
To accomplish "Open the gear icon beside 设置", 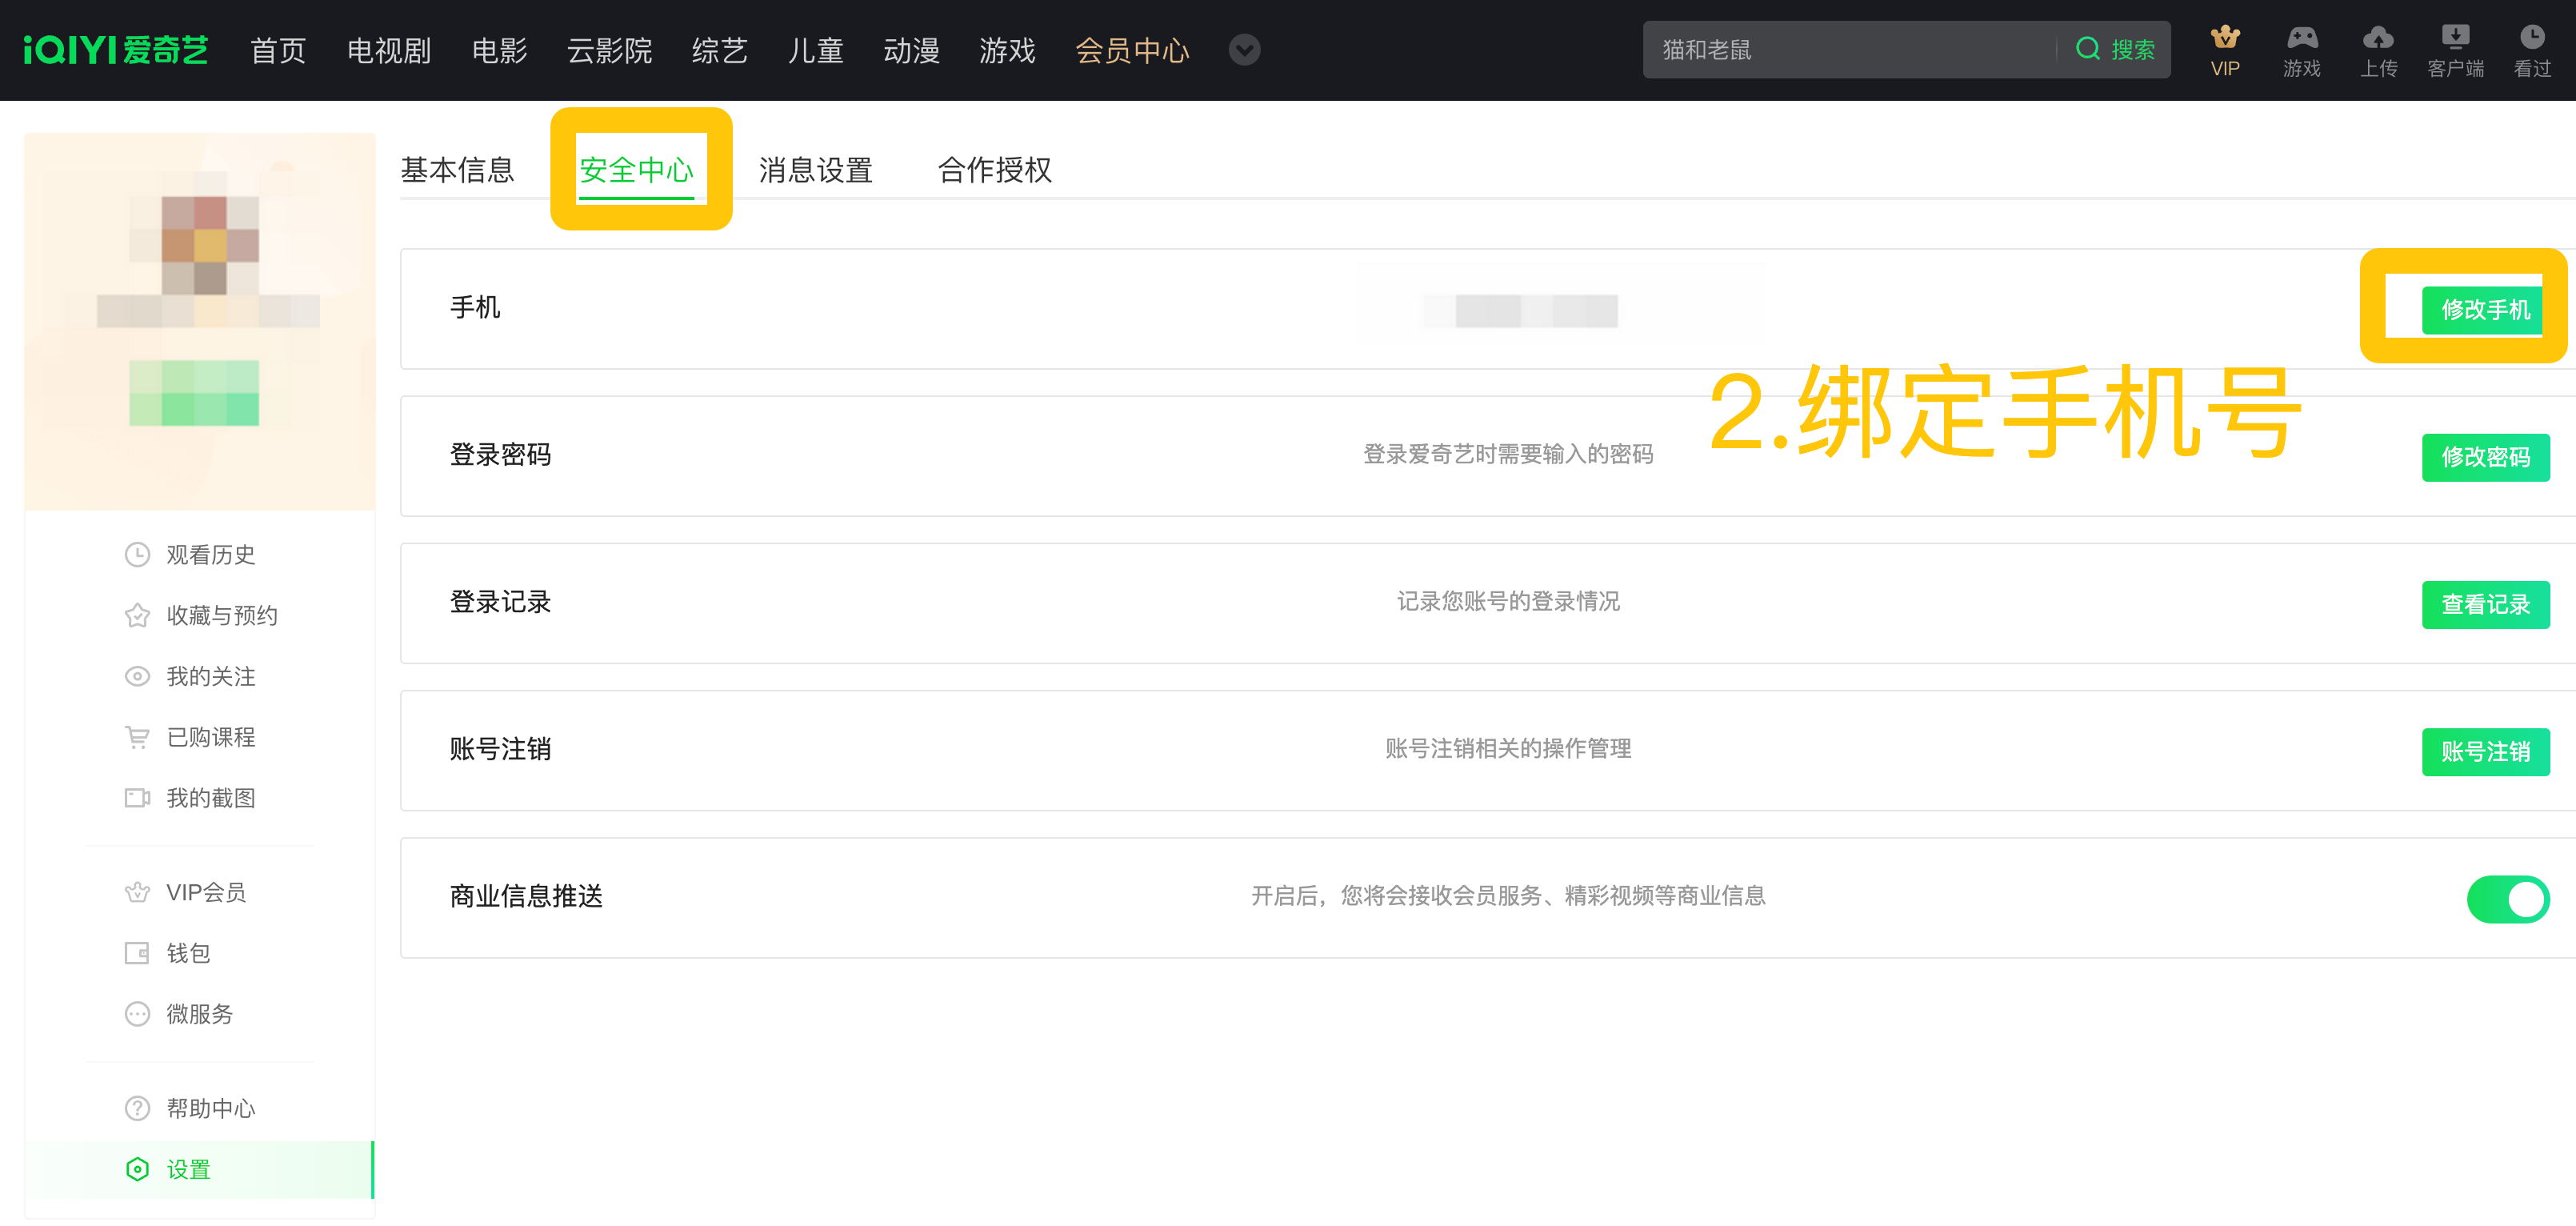I will (137, 1168).
